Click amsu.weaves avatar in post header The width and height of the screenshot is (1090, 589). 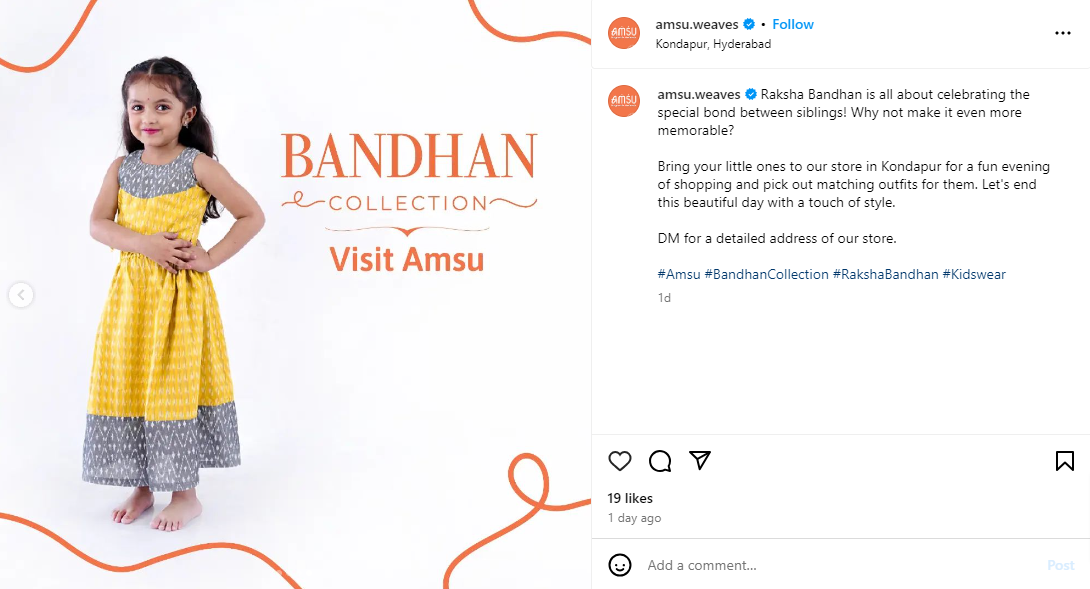pyautogui.click(x=624, y=33)
